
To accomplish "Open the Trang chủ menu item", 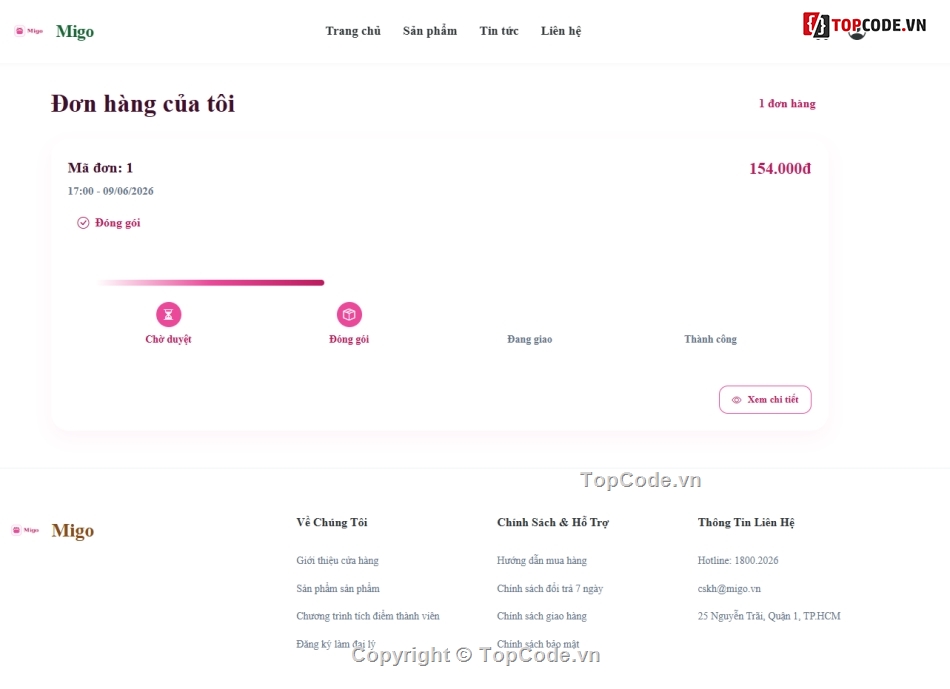I will tap(353, 31).
